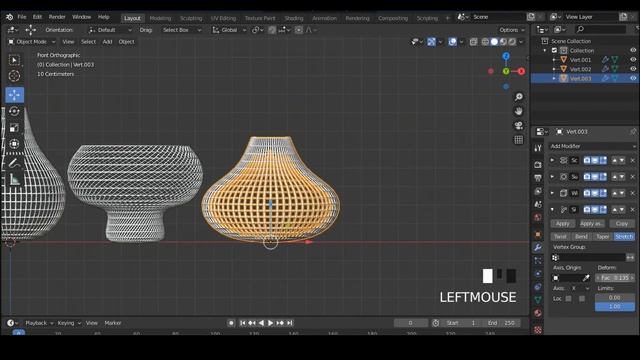Open the Active Tool properties tab

point(538,148)
